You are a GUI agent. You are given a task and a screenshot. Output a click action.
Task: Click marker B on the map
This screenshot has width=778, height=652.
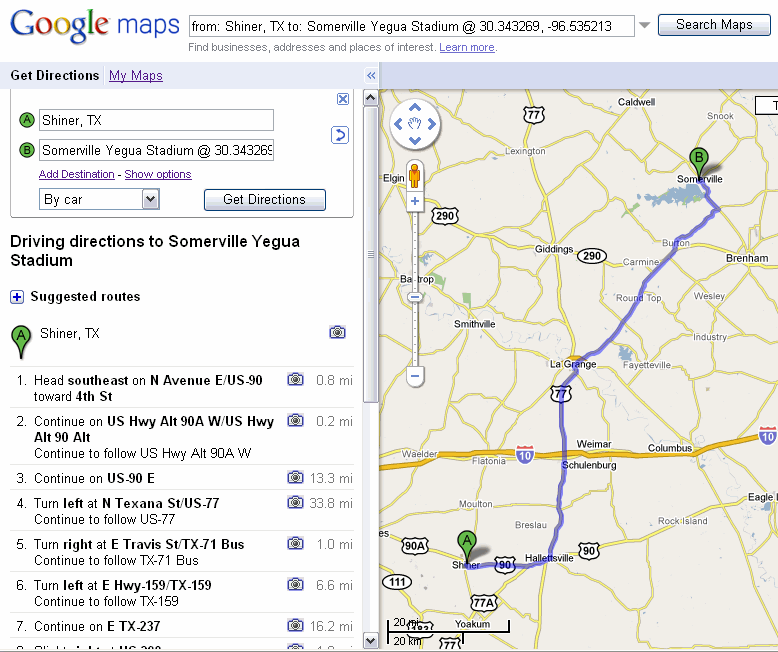click(x=699, y=164)
